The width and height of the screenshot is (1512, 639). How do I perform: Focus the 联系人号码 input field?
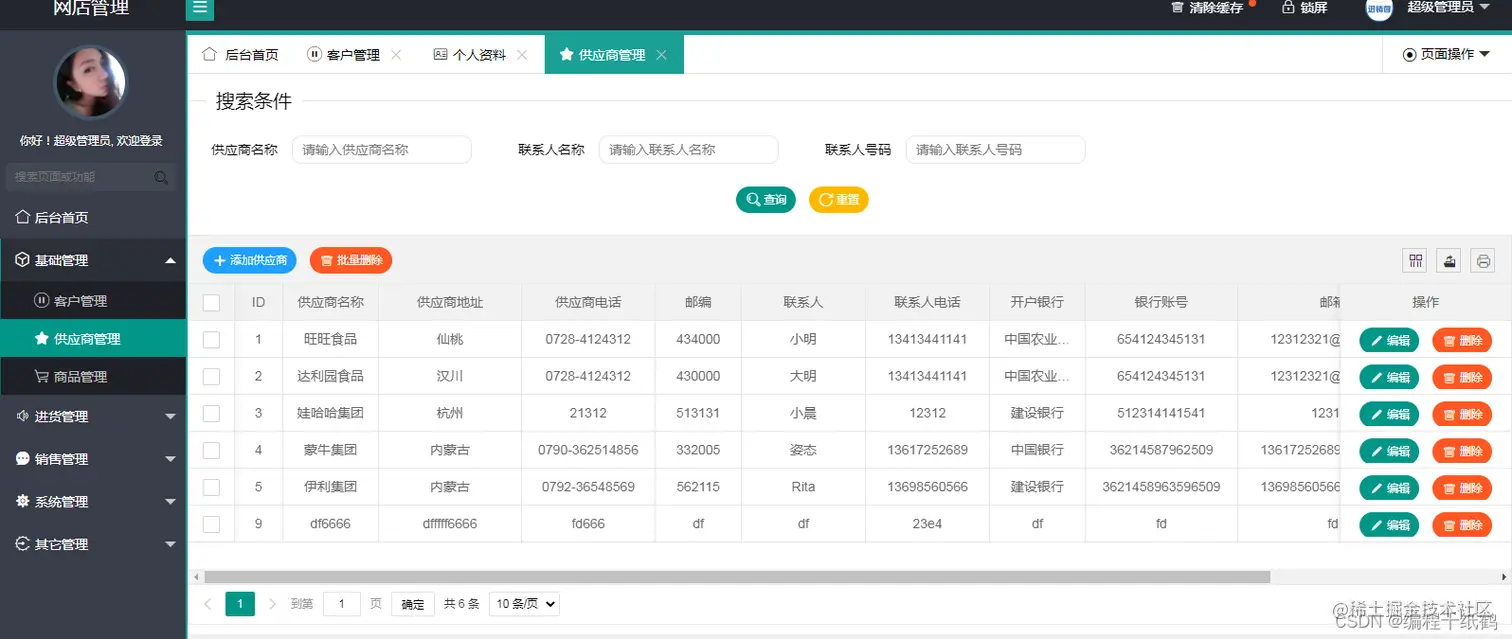tap(996, 150)
